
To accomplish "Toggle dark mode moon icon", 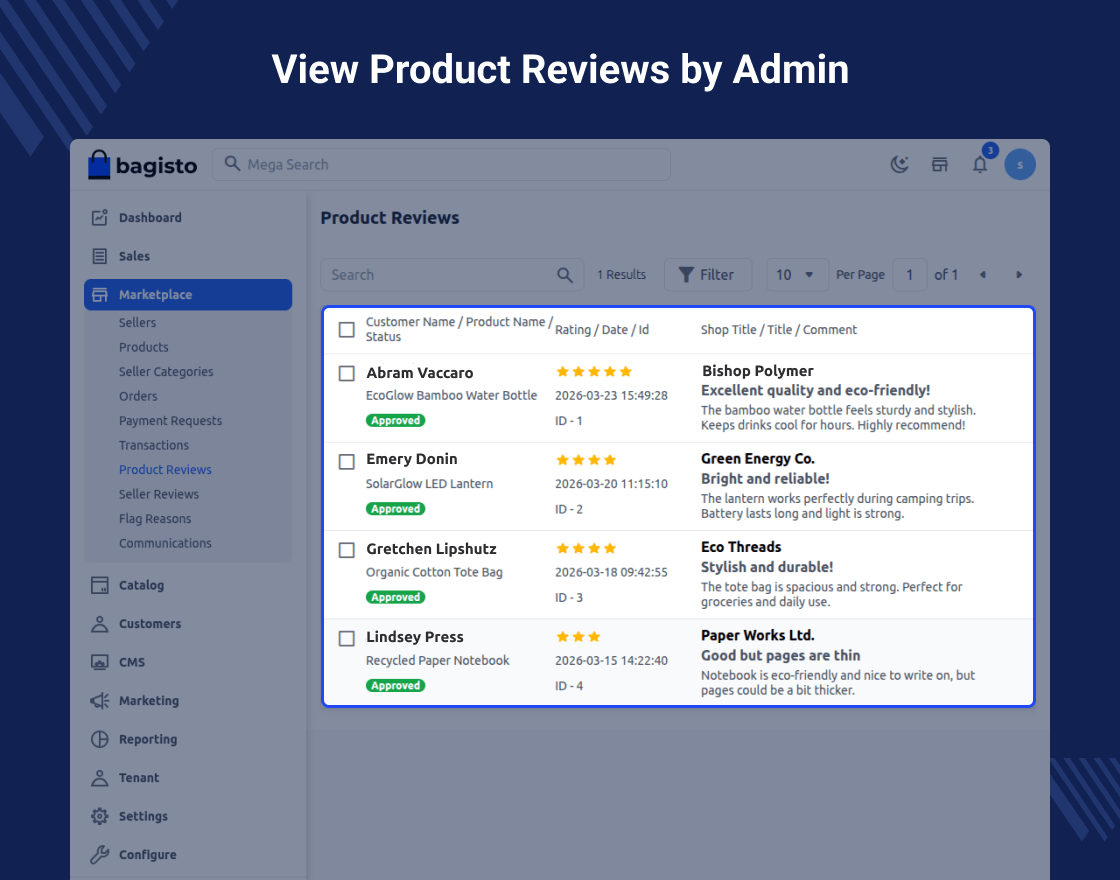I will (900, 165).
